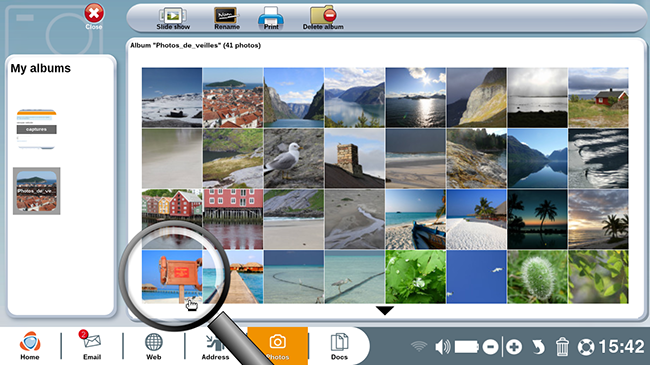
Task: Open the fjord between cliffs photo
Action: point(294,97)
